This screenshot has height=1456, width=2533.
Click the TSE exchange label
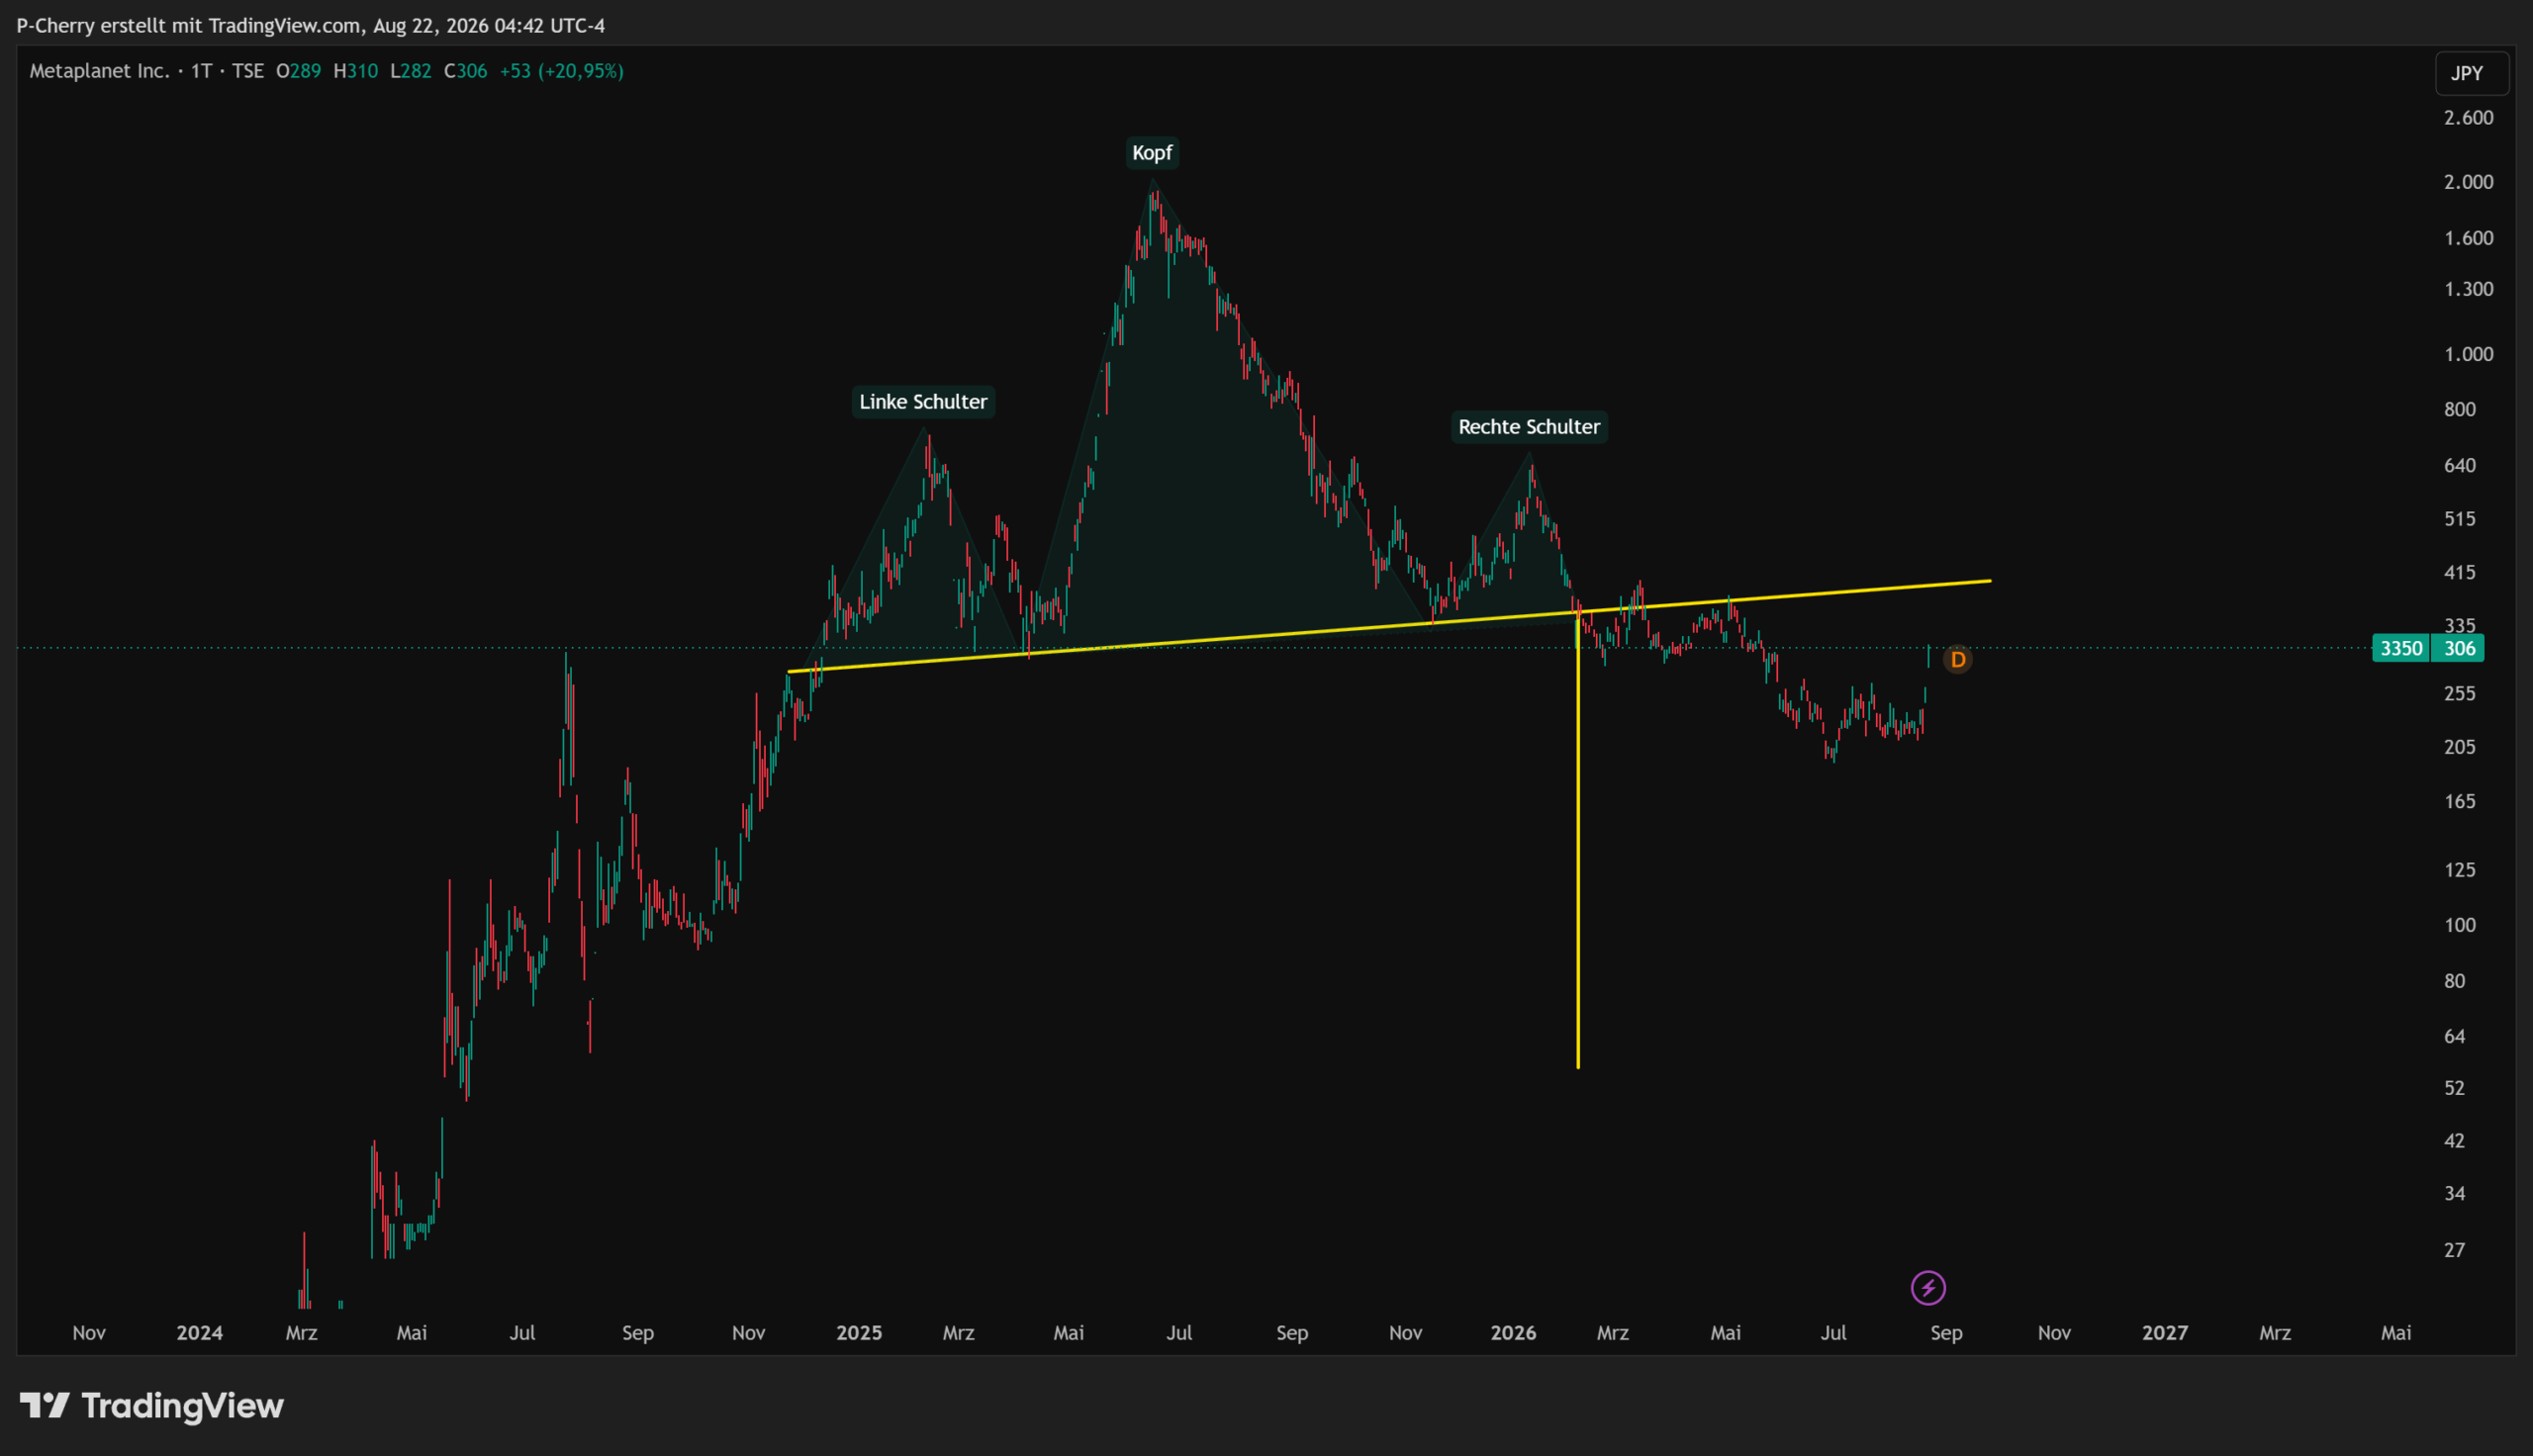pos(248,71)
